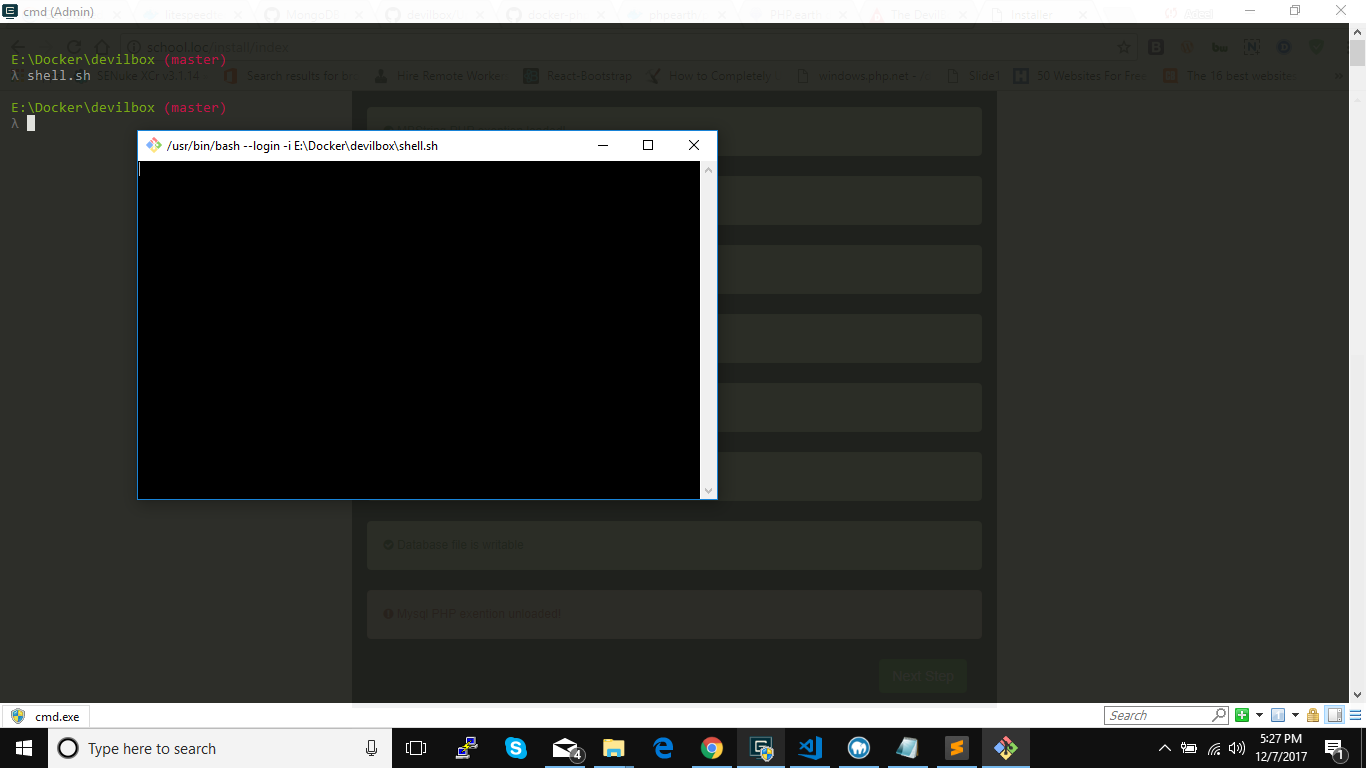
Task: Open Microsoft Edge from the taskbar
Action: (x=663, y=748)
